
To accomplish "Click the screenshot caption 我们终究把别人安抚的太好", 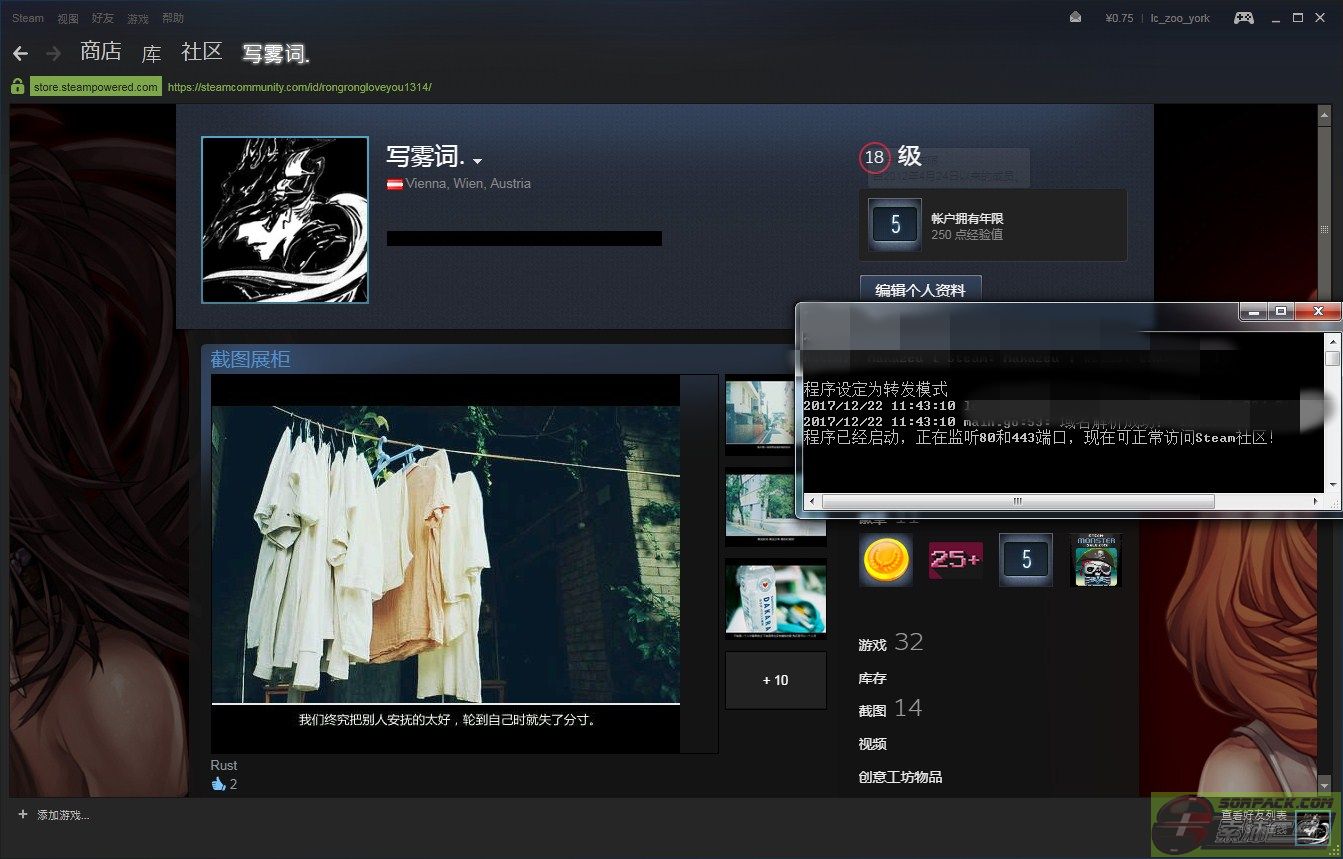I will tap(447, 720).
